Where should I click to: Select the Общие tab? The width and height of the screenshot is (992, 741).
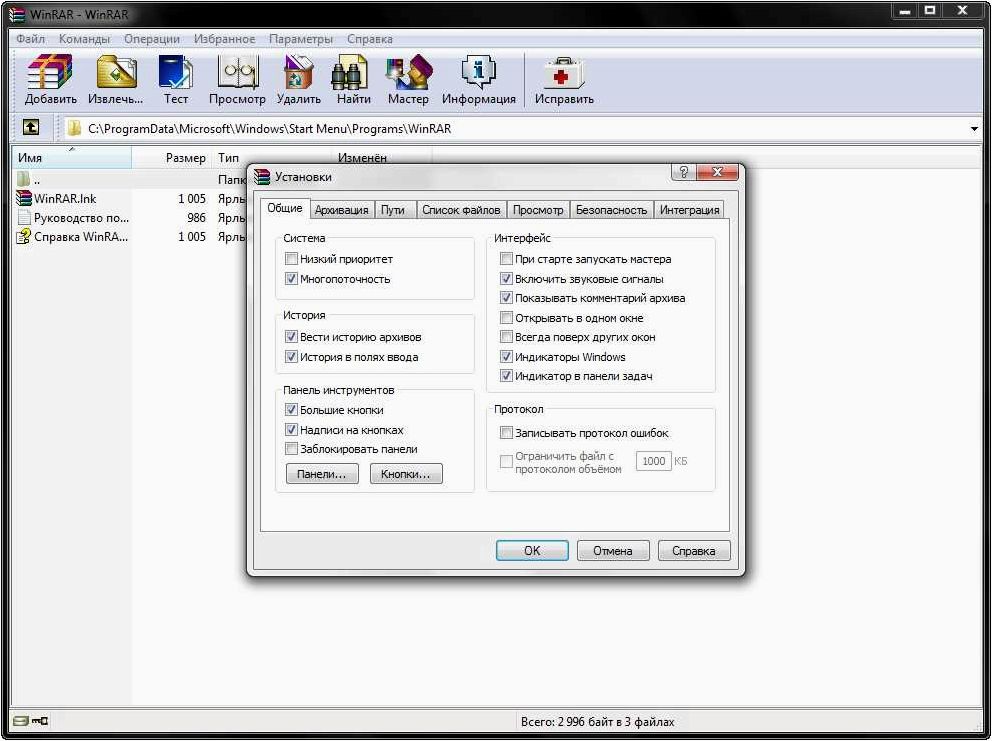coord(285,208)
